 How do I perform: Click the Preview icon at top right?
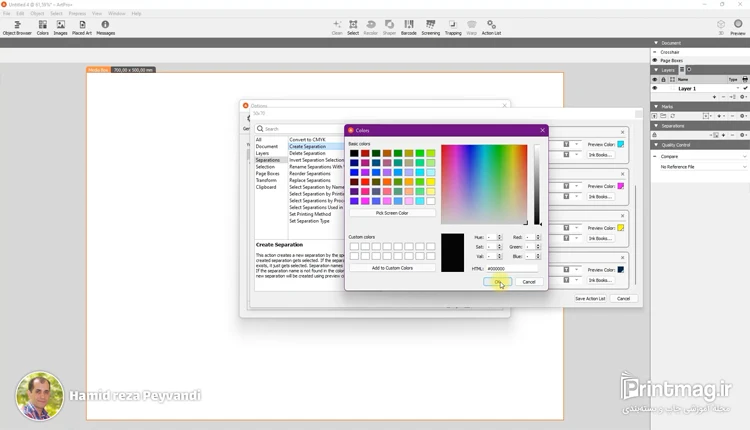click(x=738, y=27)
